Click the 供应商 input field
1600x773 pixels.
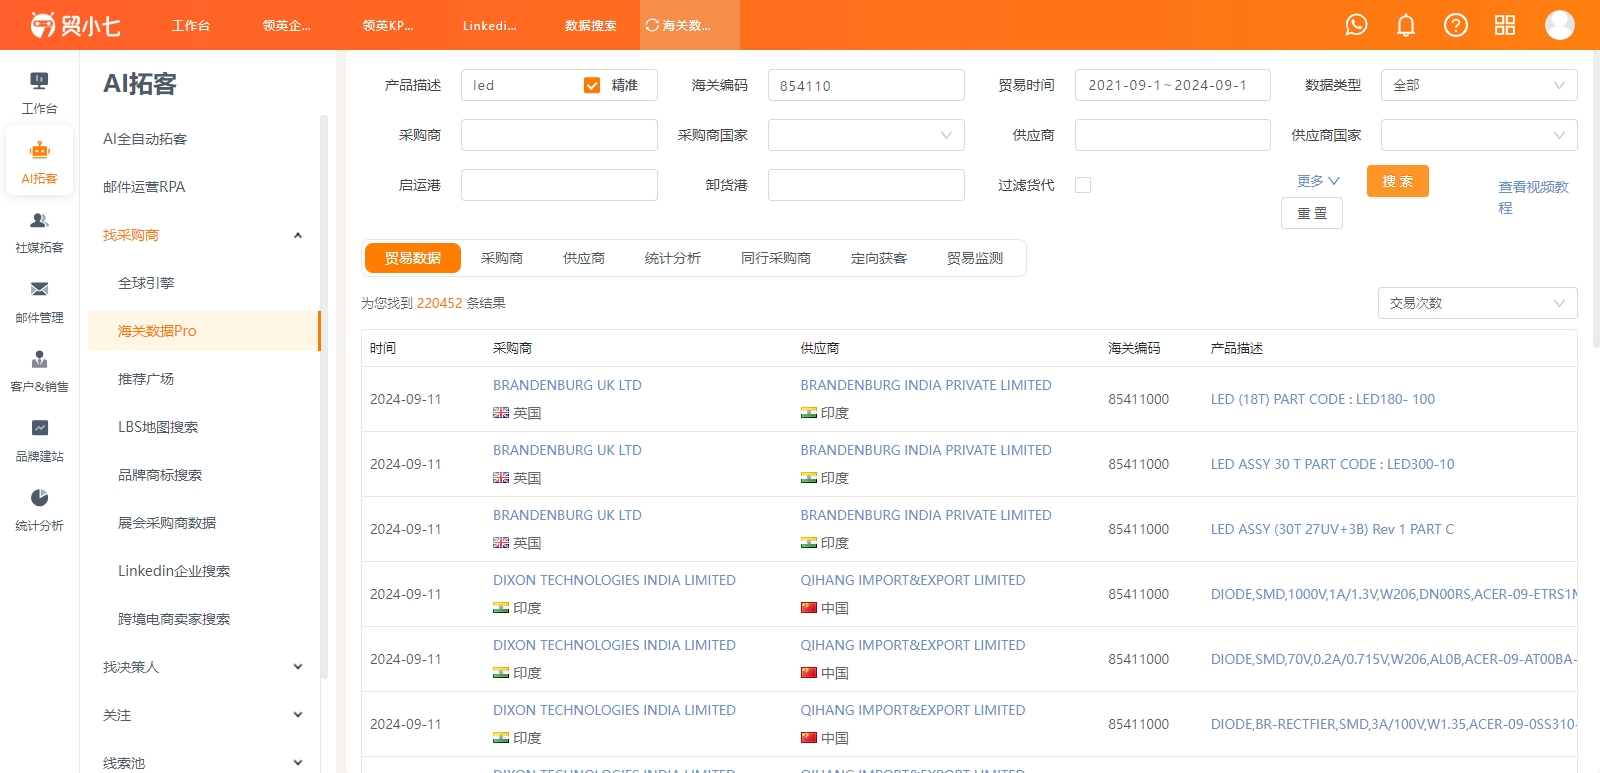(1173, 135)
